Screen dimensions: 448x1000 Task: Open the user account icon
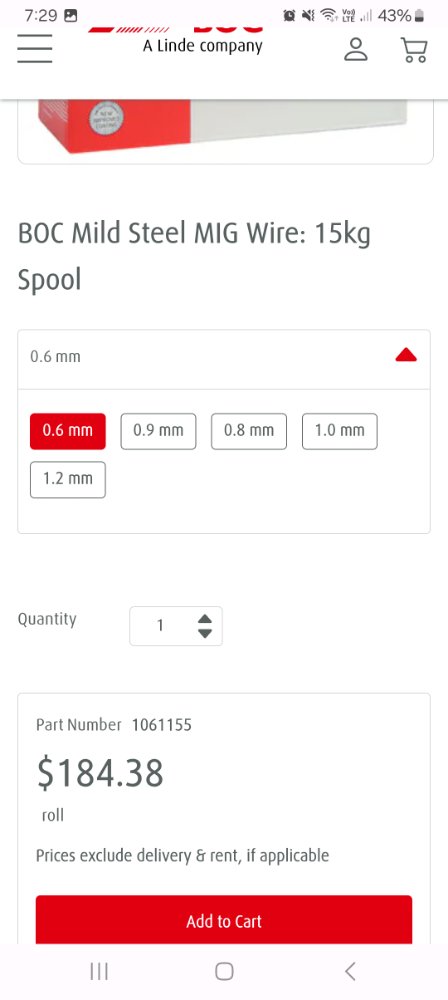point(356,49)
